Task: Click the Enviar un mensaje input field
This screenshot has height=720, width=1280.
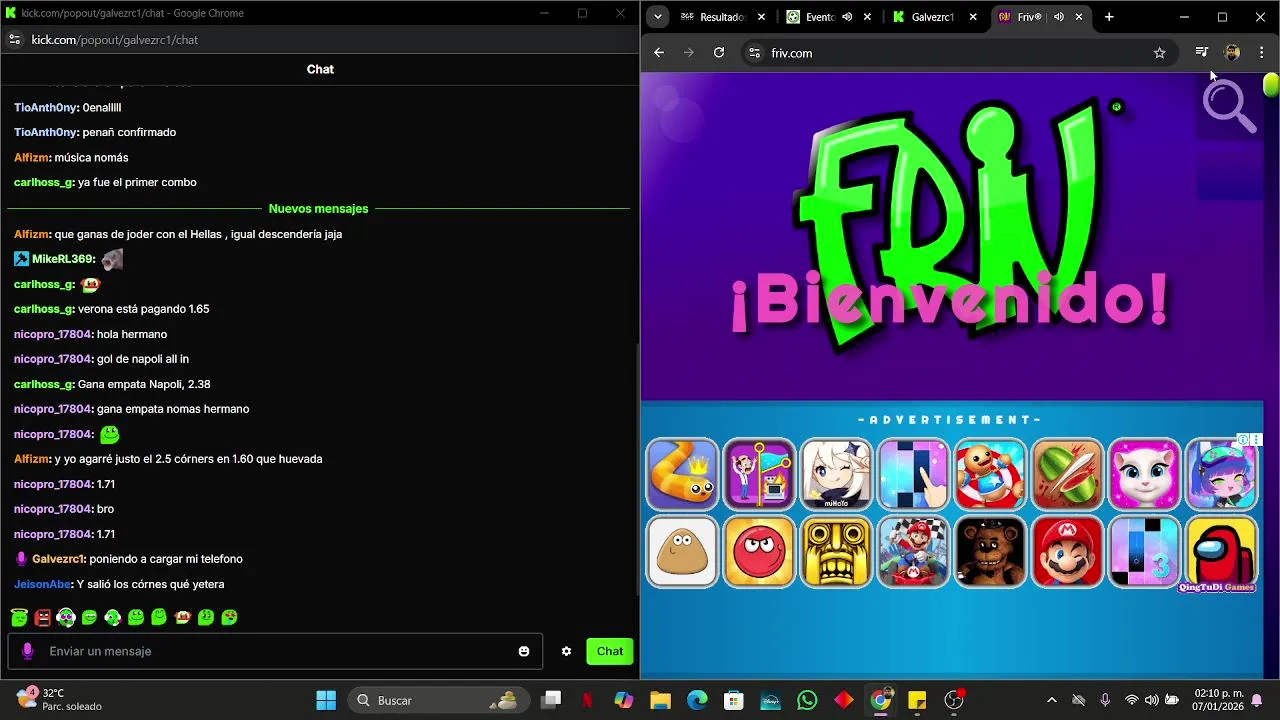Action: point(275,651)
